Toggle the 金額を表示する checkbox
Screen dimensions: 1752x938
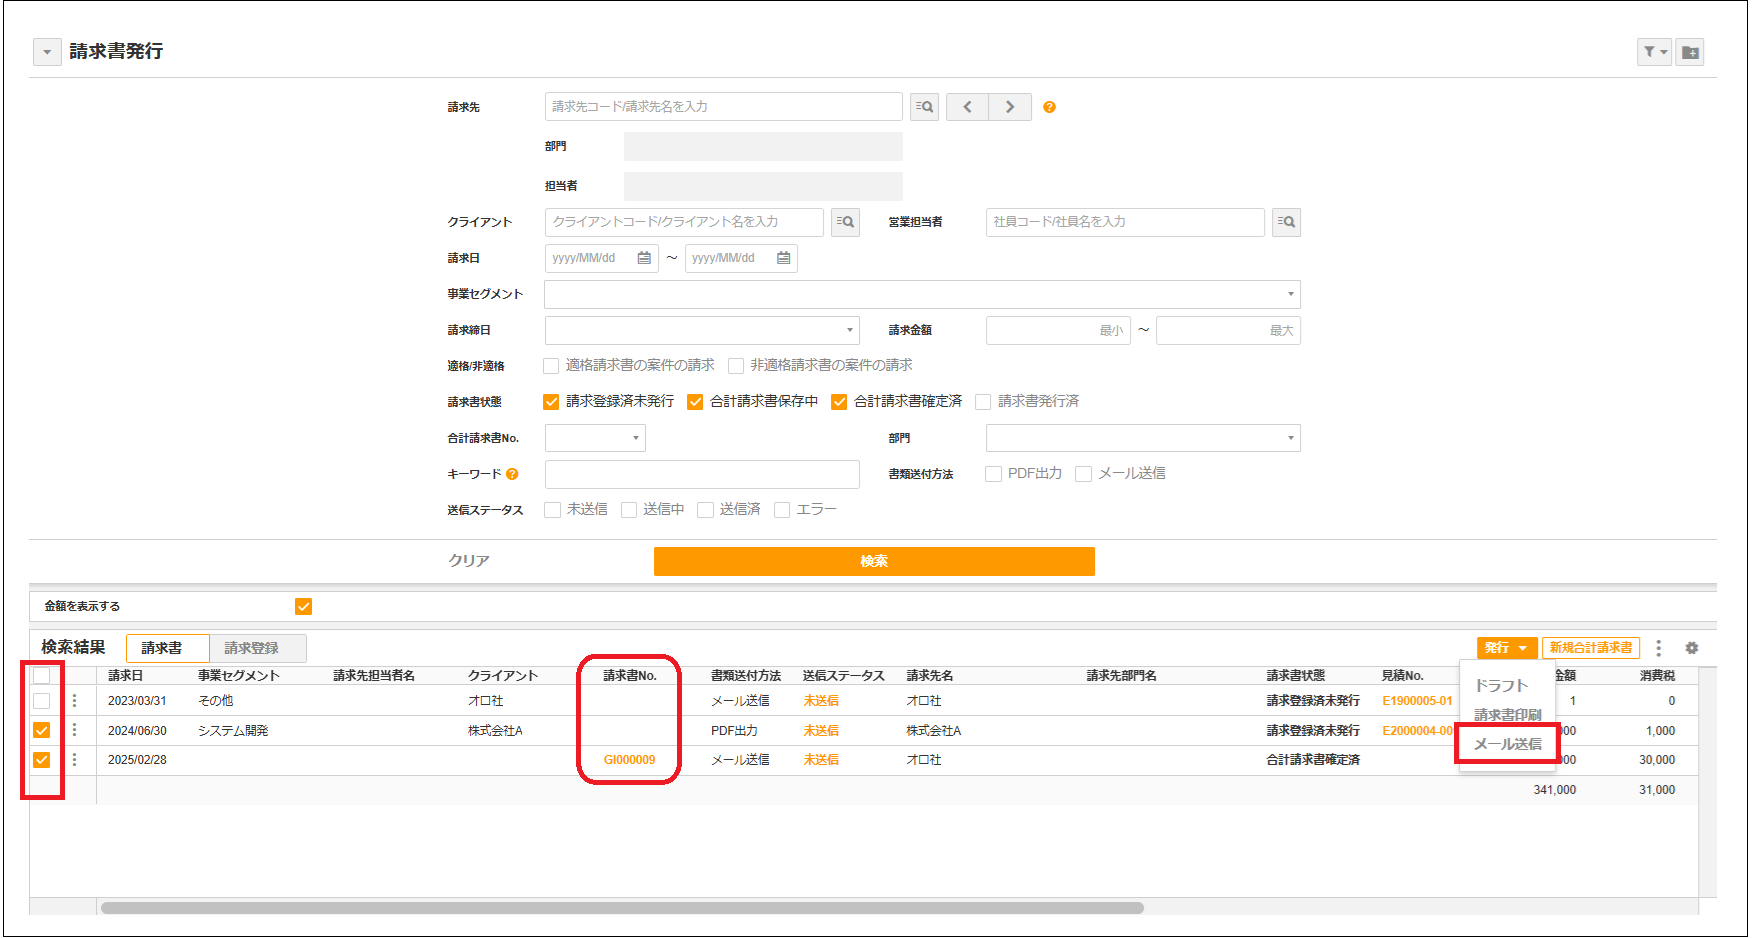(x=304, y=606)
